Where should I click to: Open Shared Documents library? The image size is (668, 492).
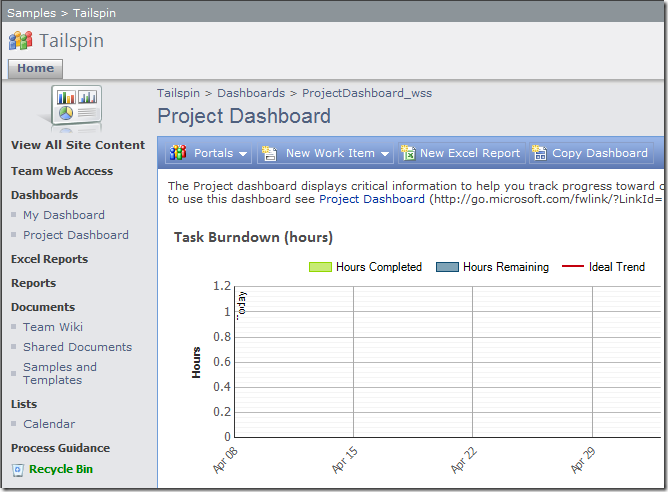pyautogui.click(x=78, y=347)
